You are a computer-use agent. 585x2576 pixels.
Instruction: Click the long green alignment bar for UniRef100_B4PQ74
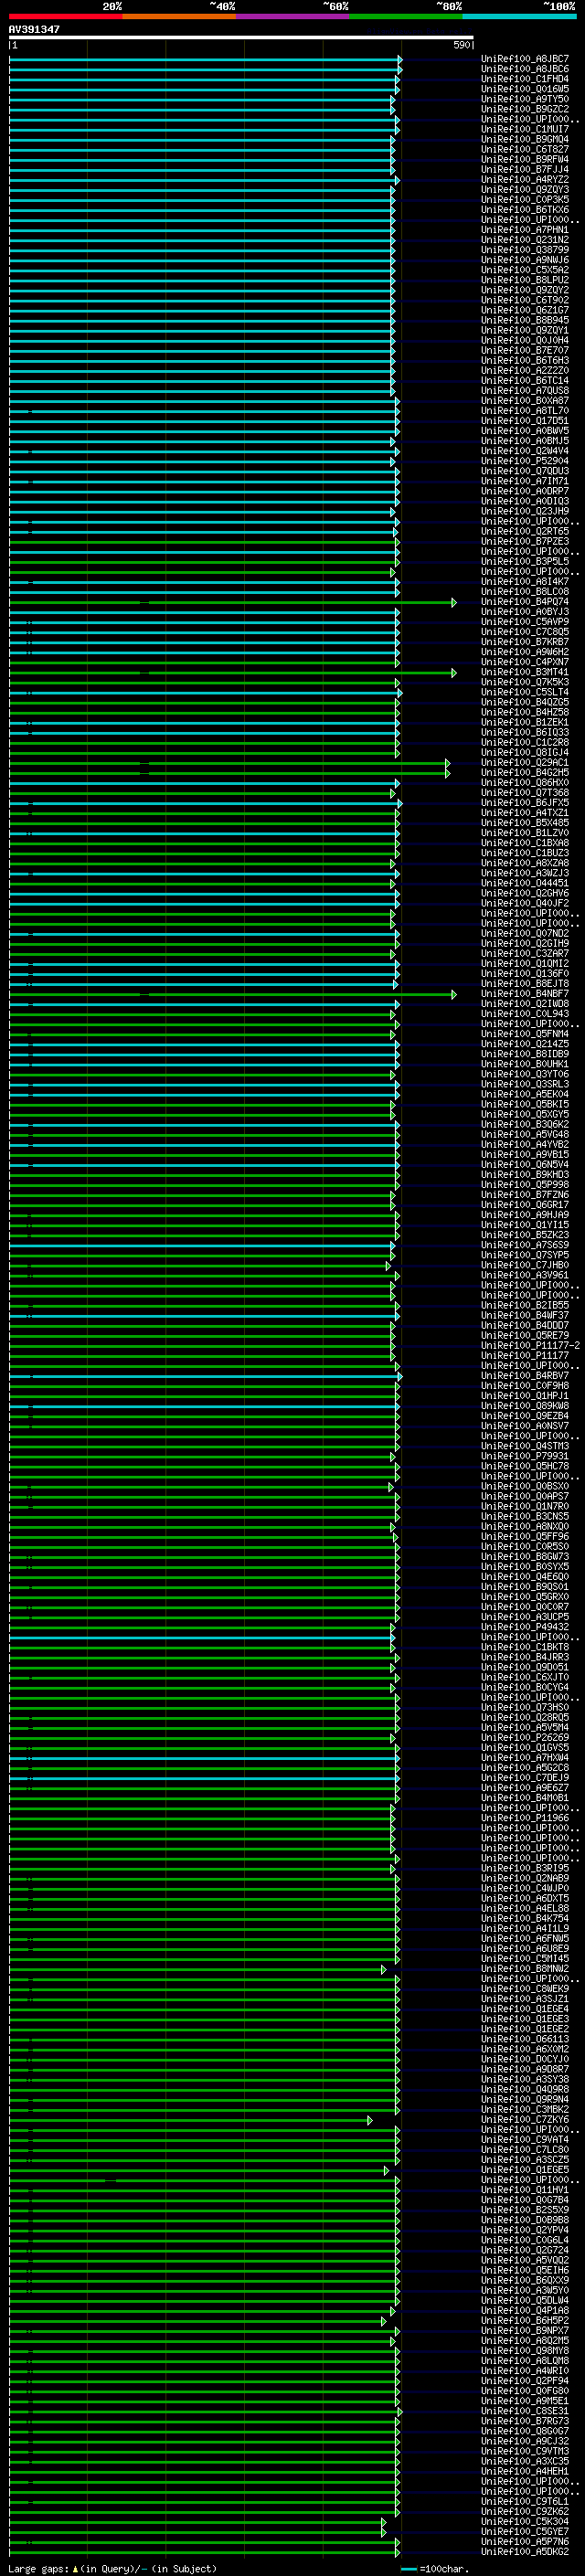pos(233,603)
